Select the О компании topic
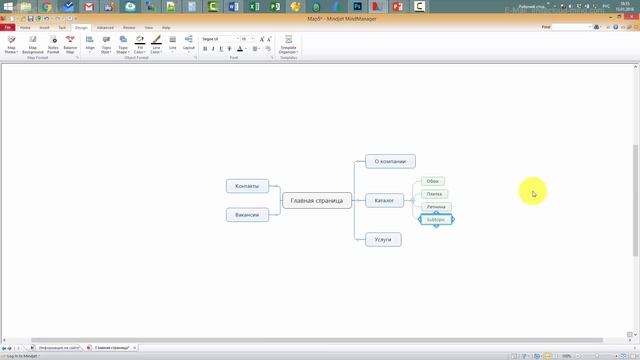Screen dimensions: 640x360 click(x=390, y=161)
